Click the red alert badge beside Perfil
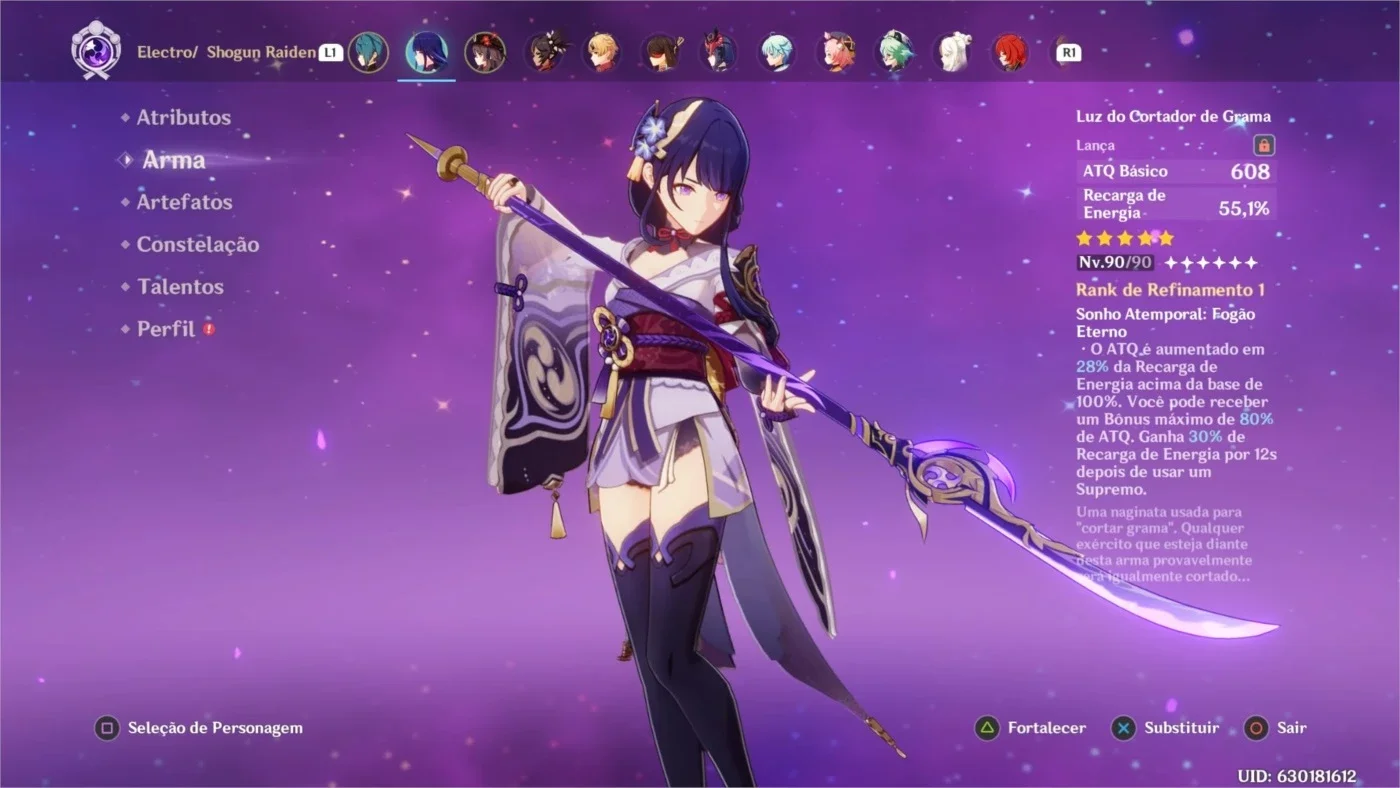This screenshot has width=1400, height=788. coord(209,328)
